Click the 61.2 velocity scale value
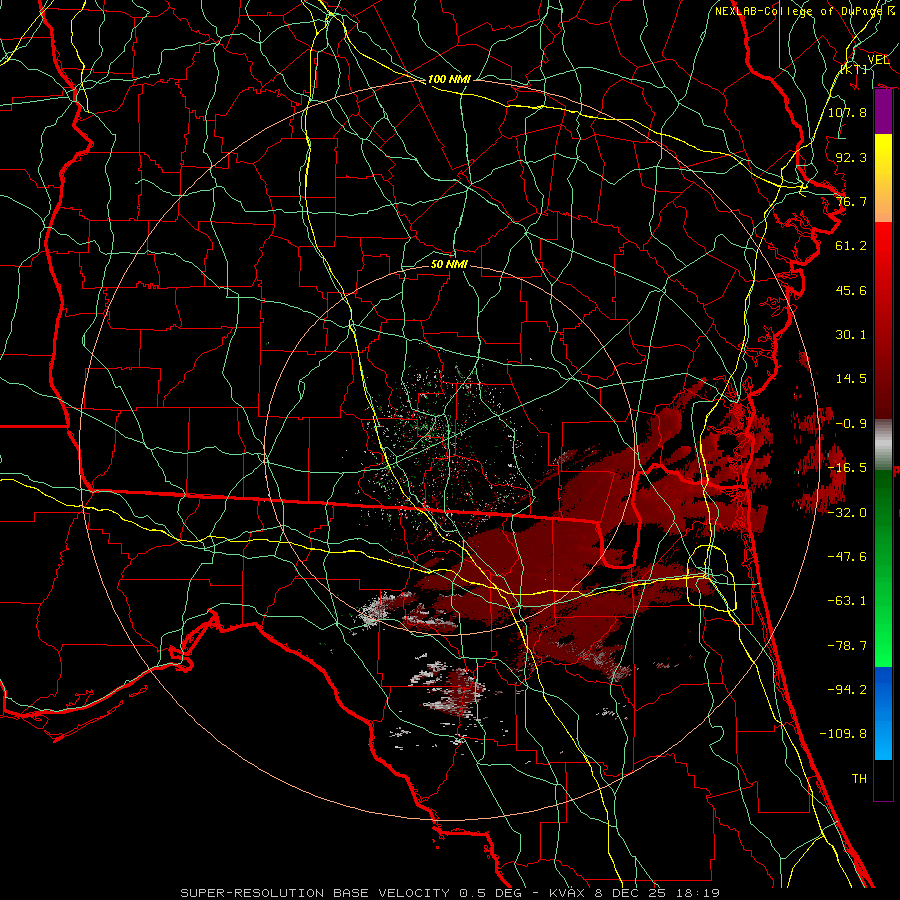This screenshot has width=900, height=900. (851, 246)
